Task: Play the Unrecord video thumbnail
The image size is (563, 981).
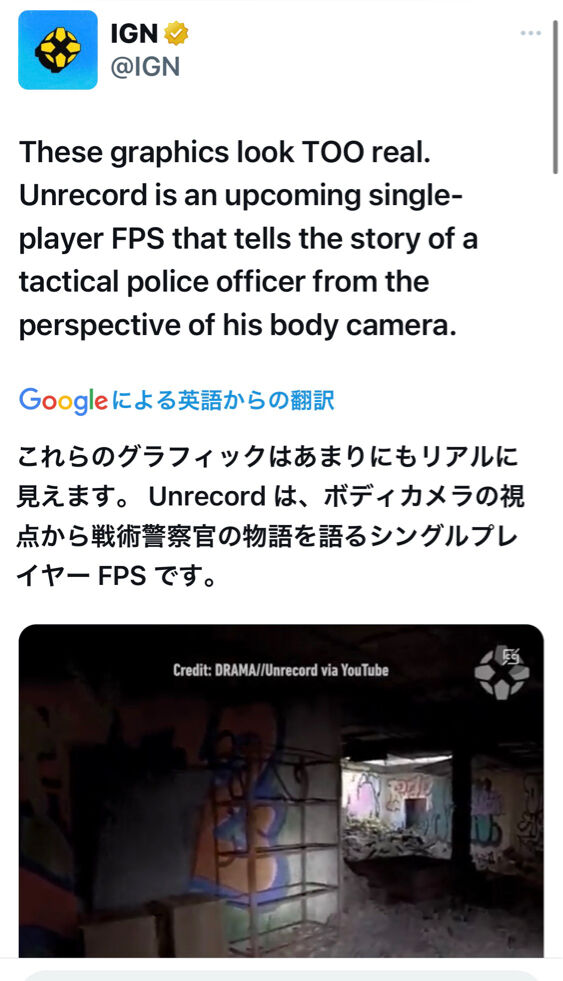Action: pos(281,790)
